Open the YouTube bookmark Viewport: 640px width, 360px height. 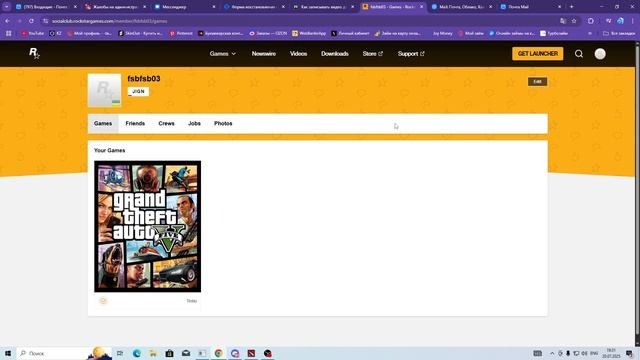[x=33, y=33]
